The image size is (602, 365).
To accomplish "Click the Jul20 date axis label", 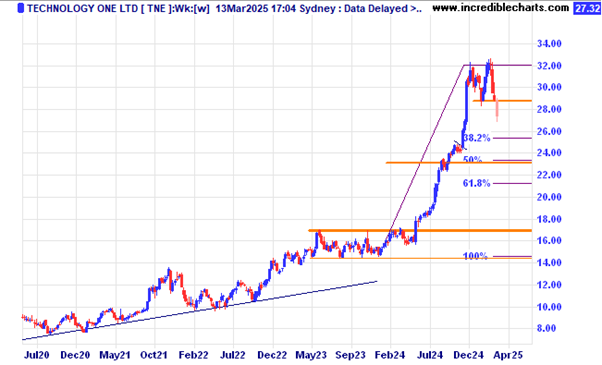I will pos(36,355).
